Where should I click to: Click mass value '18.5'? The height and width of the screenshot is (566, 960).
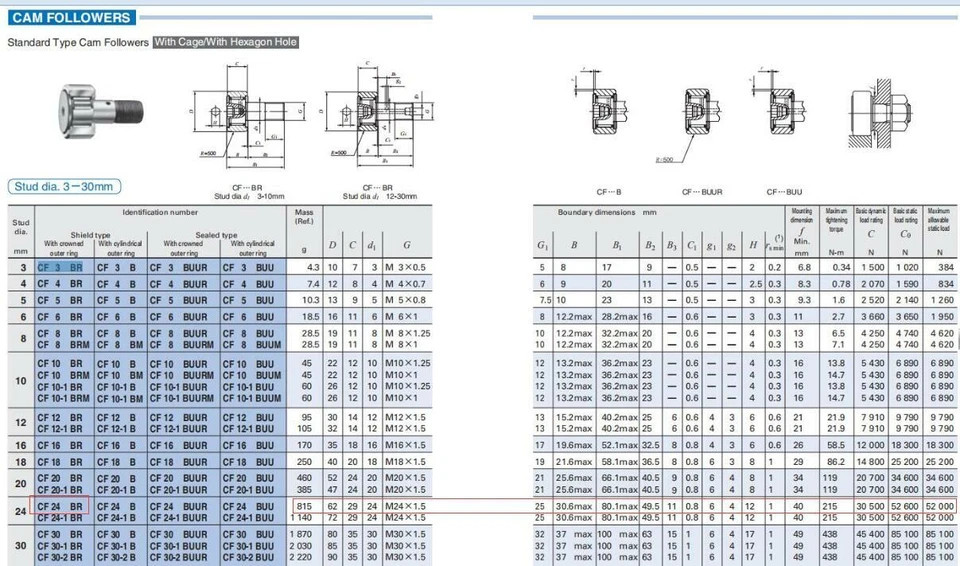click(310, 317)
